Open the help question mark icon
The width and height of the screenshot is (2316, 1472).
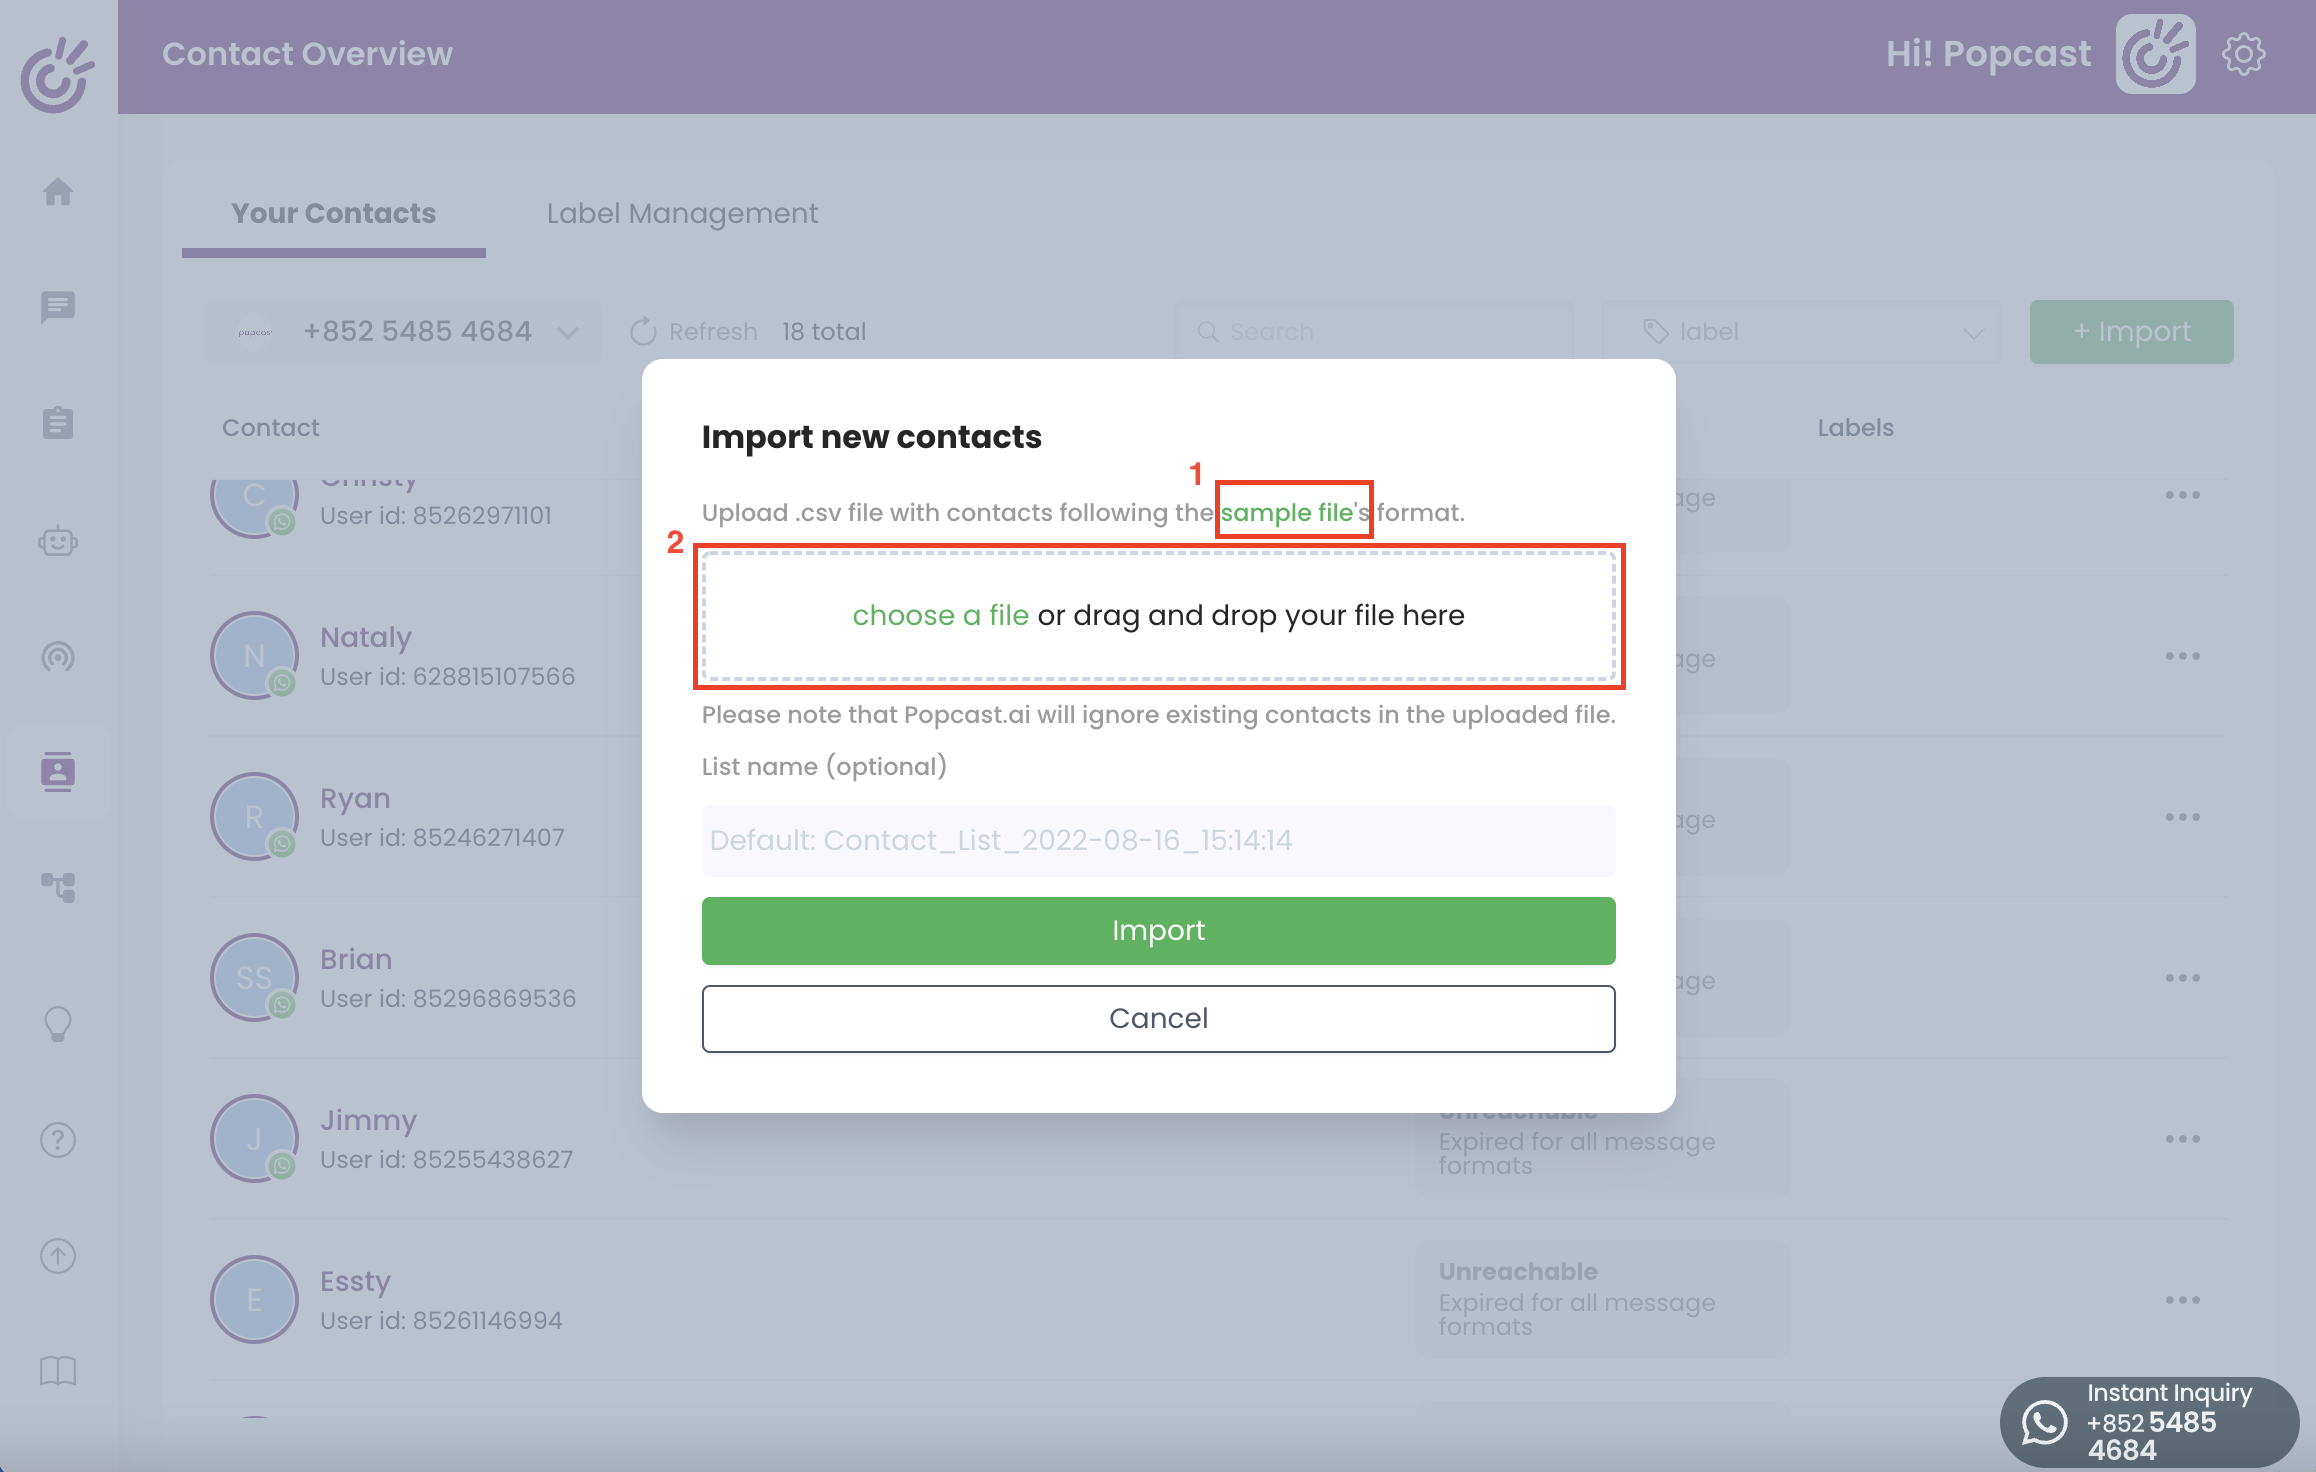[58, 1140]
